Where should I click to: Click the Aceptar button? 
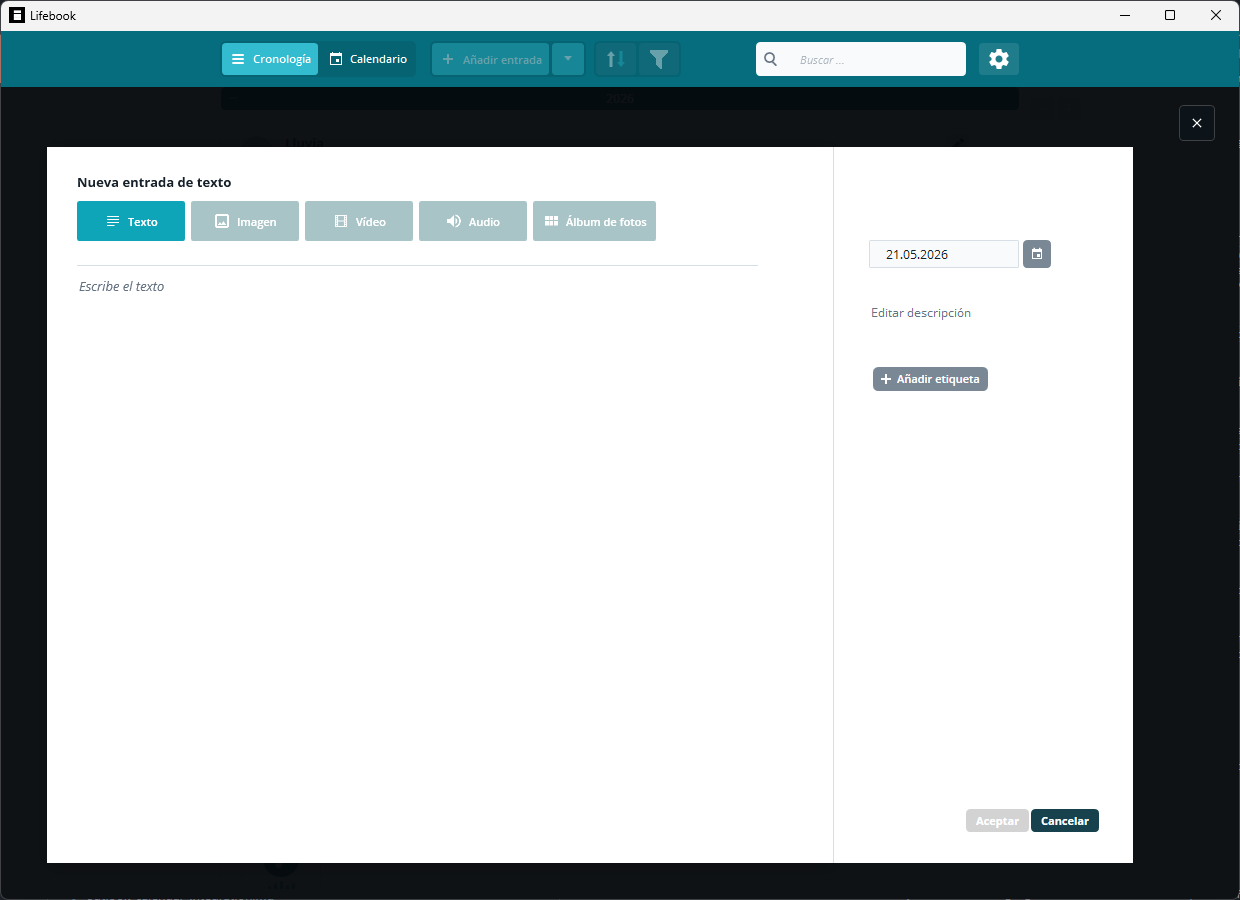click(997, 821)
